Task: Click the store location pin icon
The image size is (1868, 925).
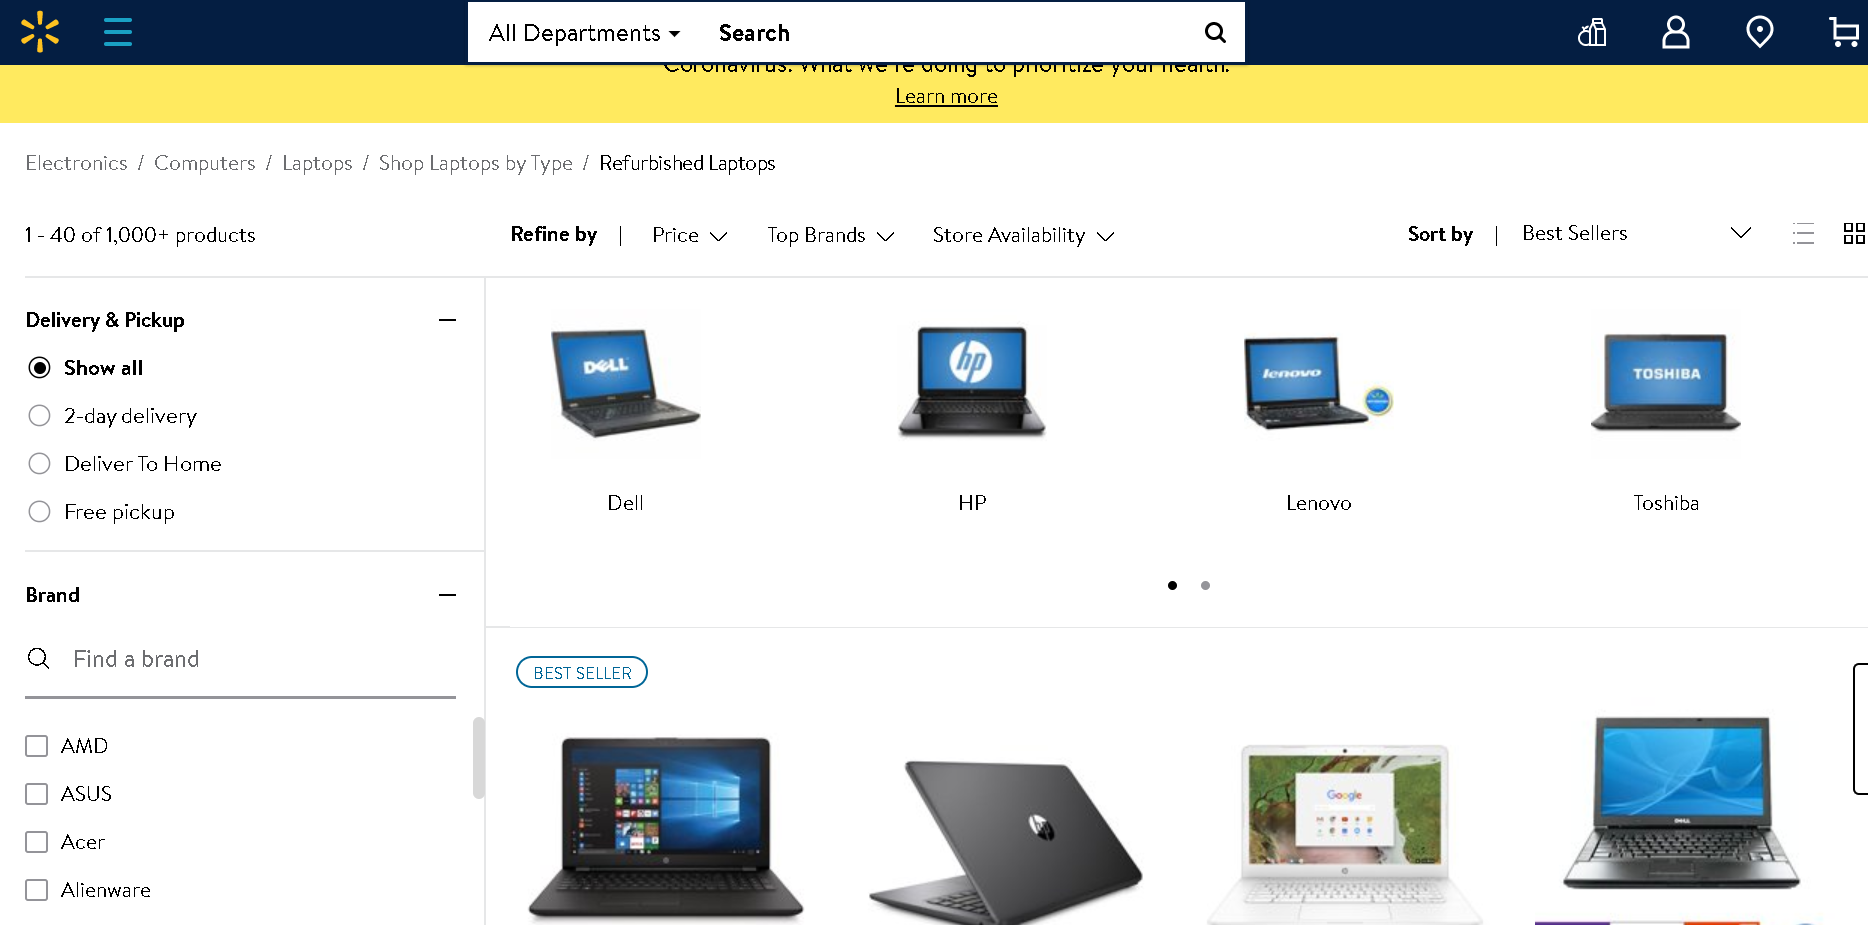Action: [x=1760, y=32]
